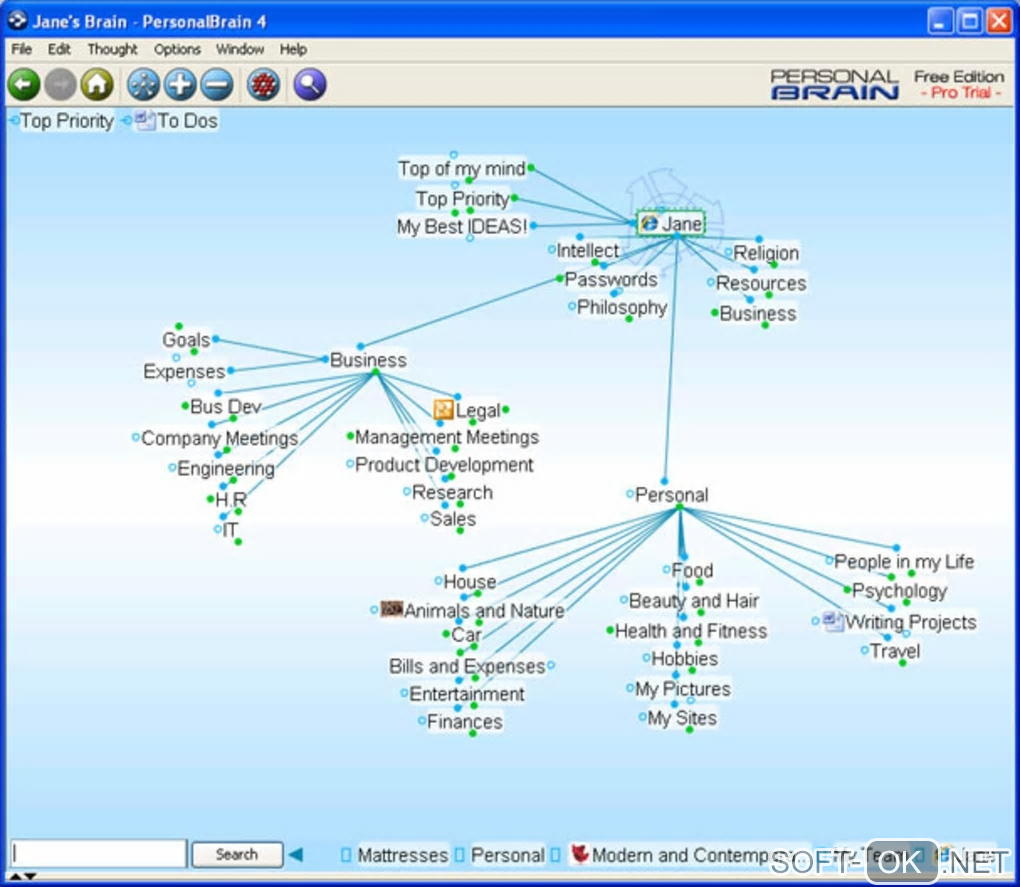Open the Thought menu
Image resolution: width=1020 pixels, height=887 pixels.
click(x=113, y=49)
